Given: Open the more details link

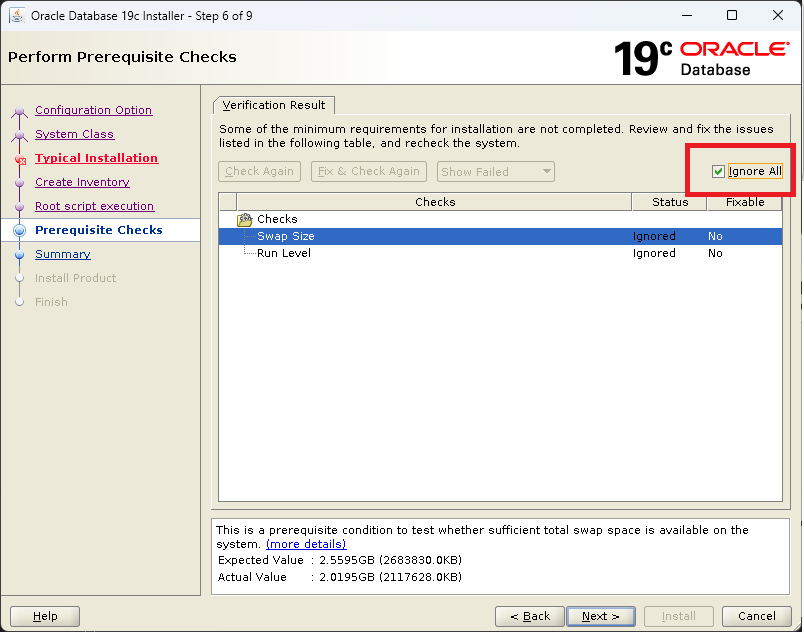Looking at the screenshot, I should (306, 544).
